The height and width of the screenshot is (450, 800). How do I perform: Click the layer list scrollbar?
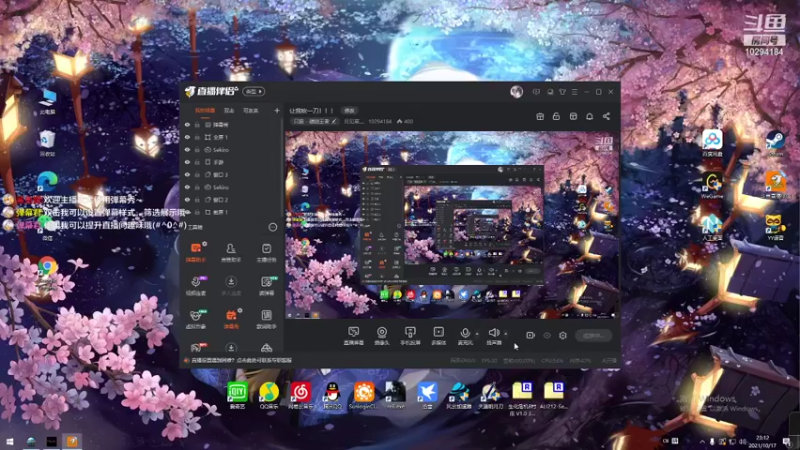click(282, 168)
